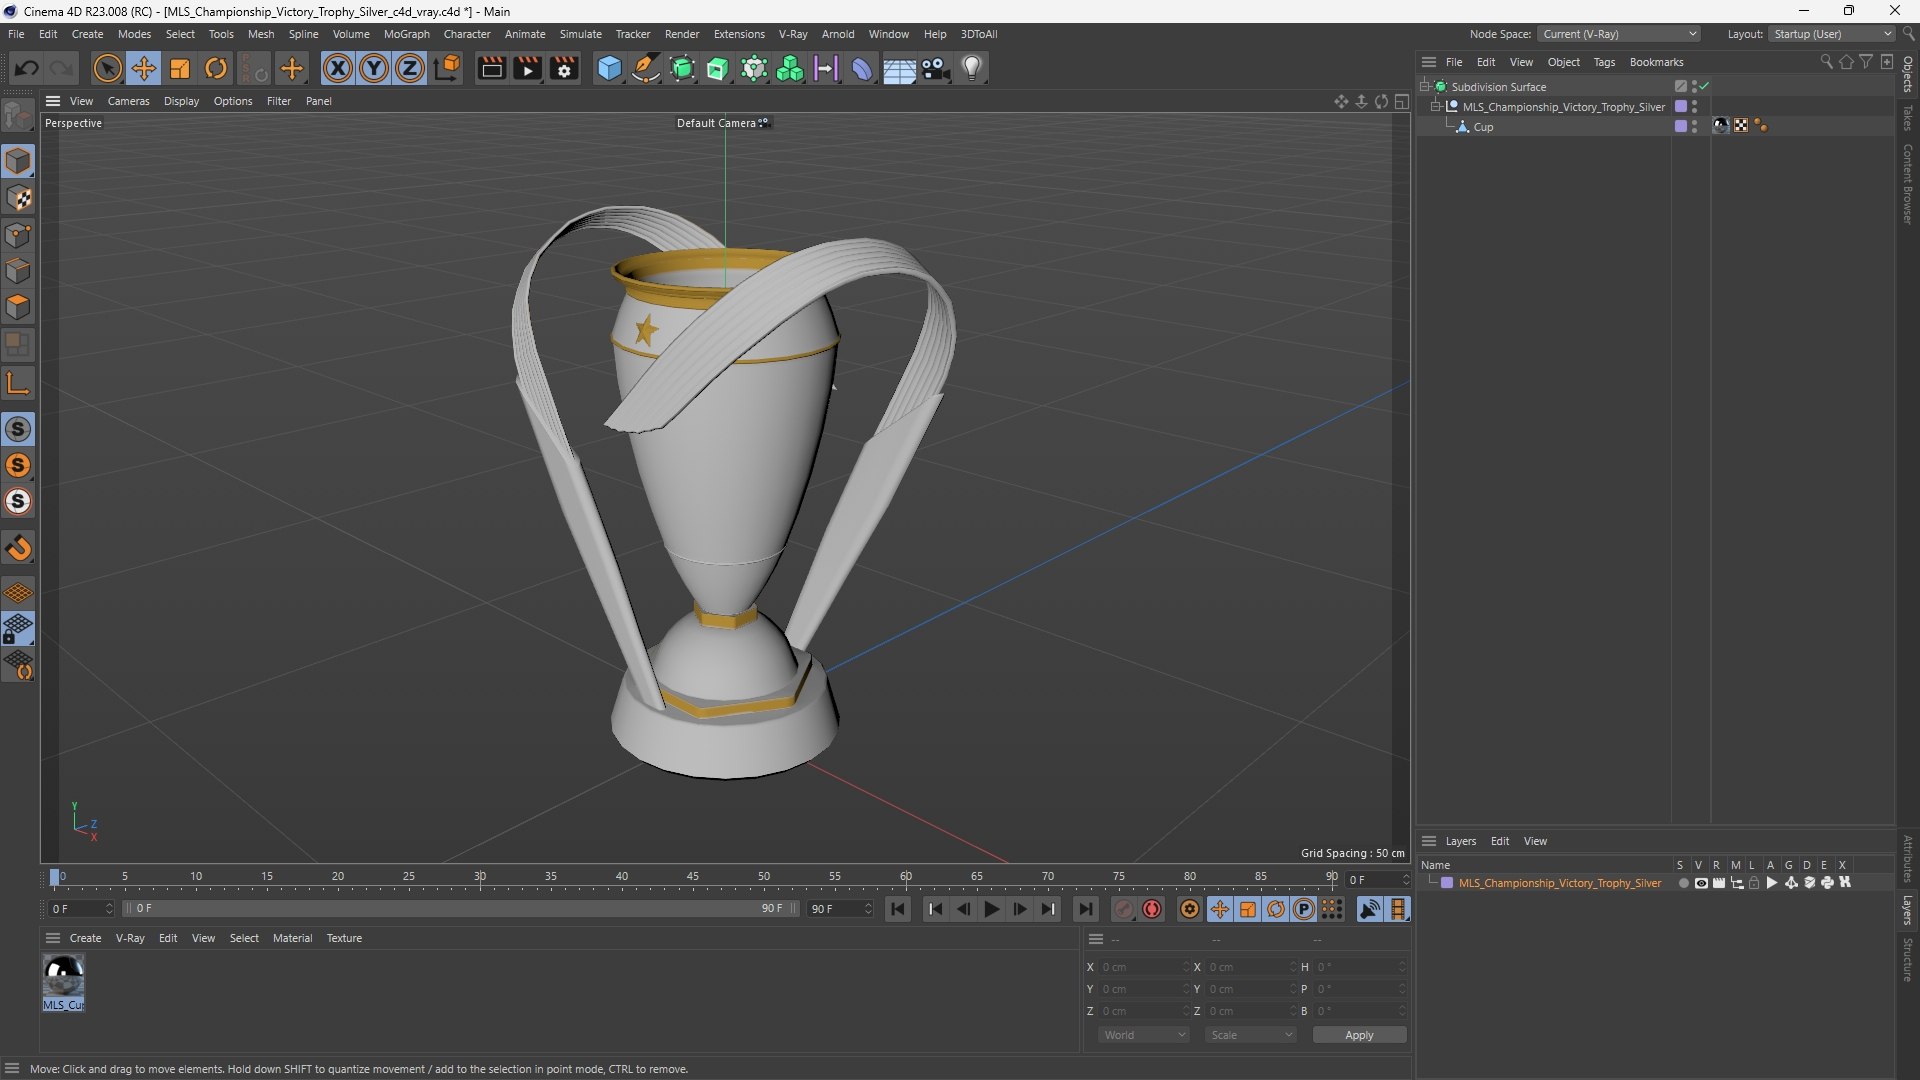This screenshot has width=1920, height=1080.
Task: Add a Floor environment object
Action: (x=899, y=68)
